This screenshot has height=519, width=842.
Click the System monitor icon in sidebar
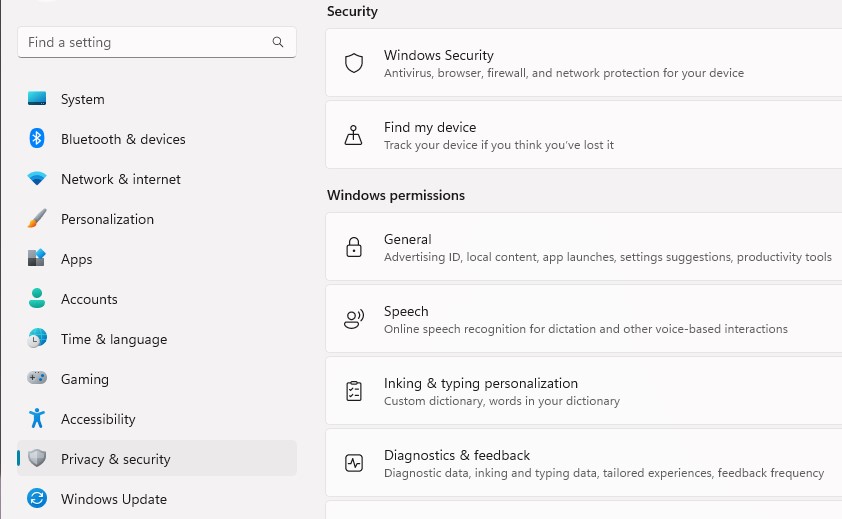[37, 99]
